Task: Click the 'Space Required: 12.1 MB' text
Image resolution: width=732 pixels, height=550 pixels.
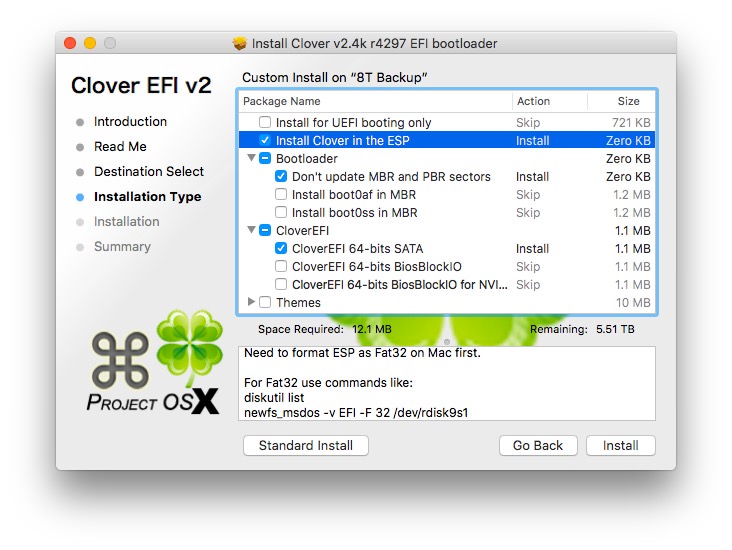Action: [x=325, y=329]
